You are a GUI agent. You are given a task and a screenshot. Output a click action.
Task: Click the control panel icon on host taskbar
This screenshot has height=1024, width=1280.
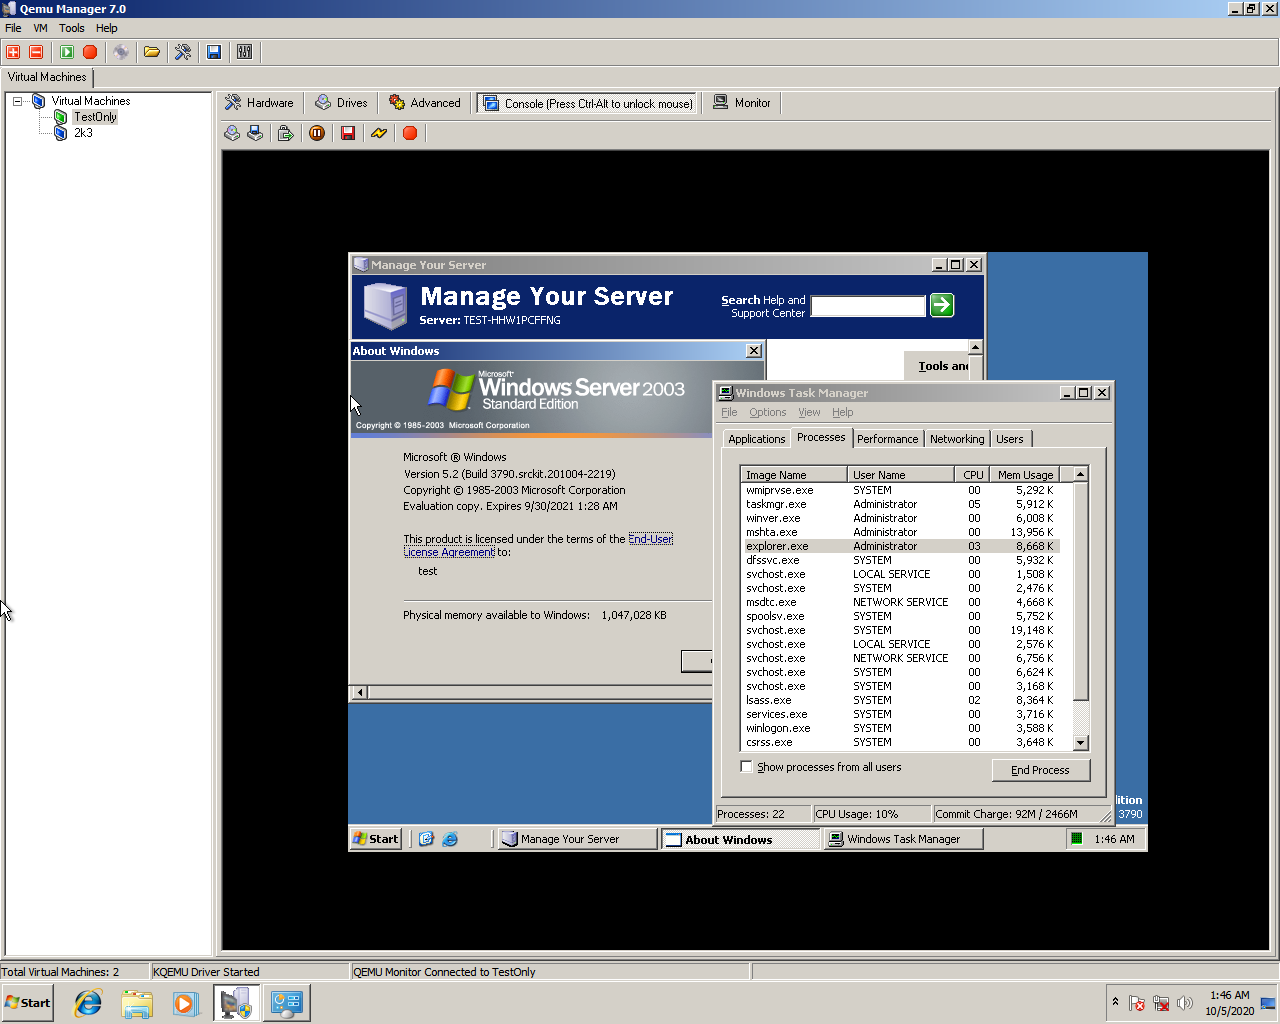(287, 1003)
